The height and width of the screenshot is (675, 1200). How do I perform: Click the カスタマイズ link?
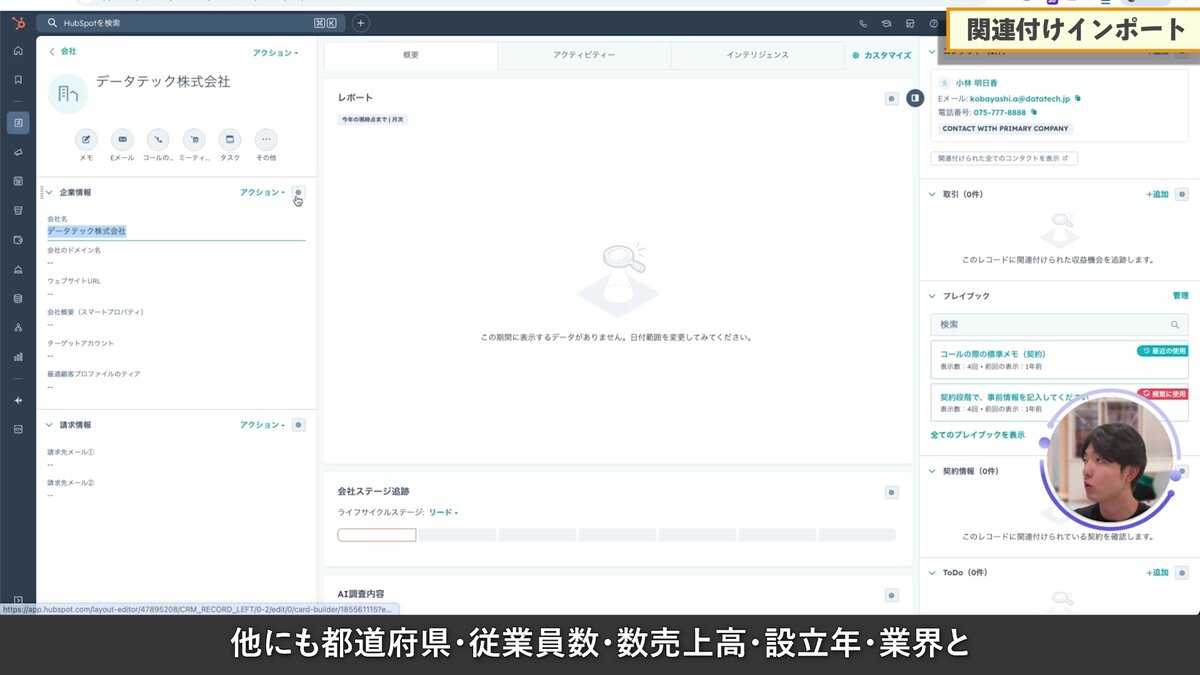[881, 55]
